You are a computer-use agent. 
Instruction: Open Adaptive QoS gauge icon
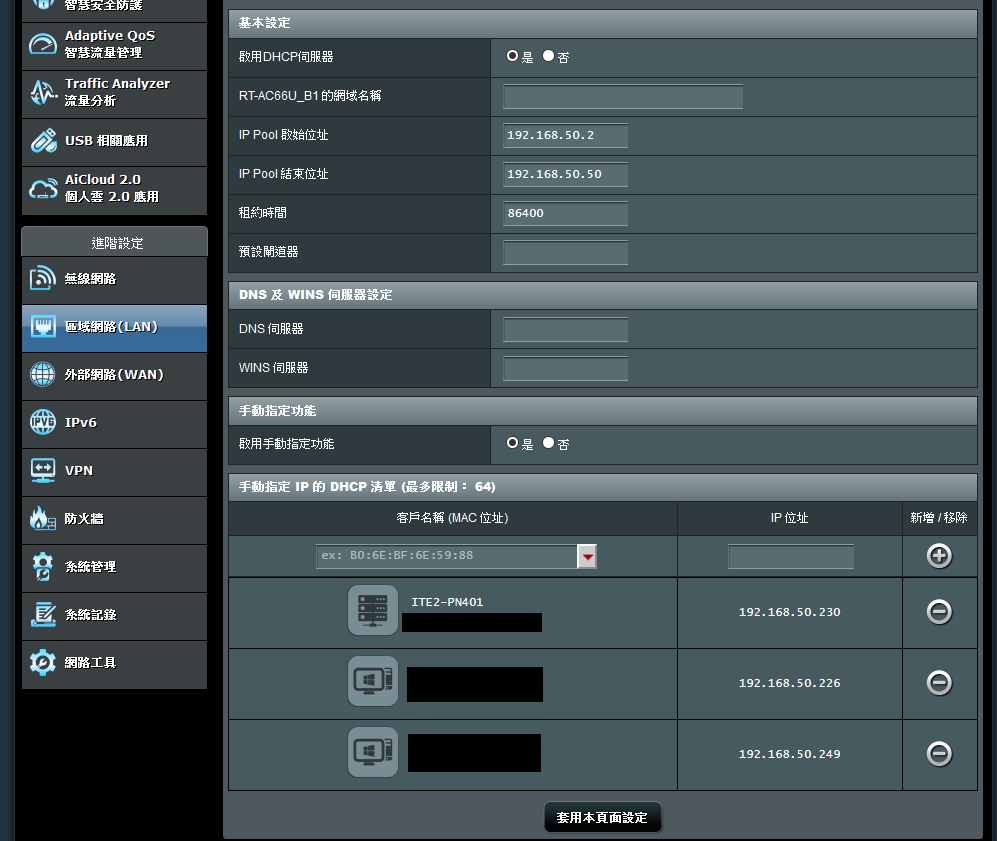pos(43,44)
